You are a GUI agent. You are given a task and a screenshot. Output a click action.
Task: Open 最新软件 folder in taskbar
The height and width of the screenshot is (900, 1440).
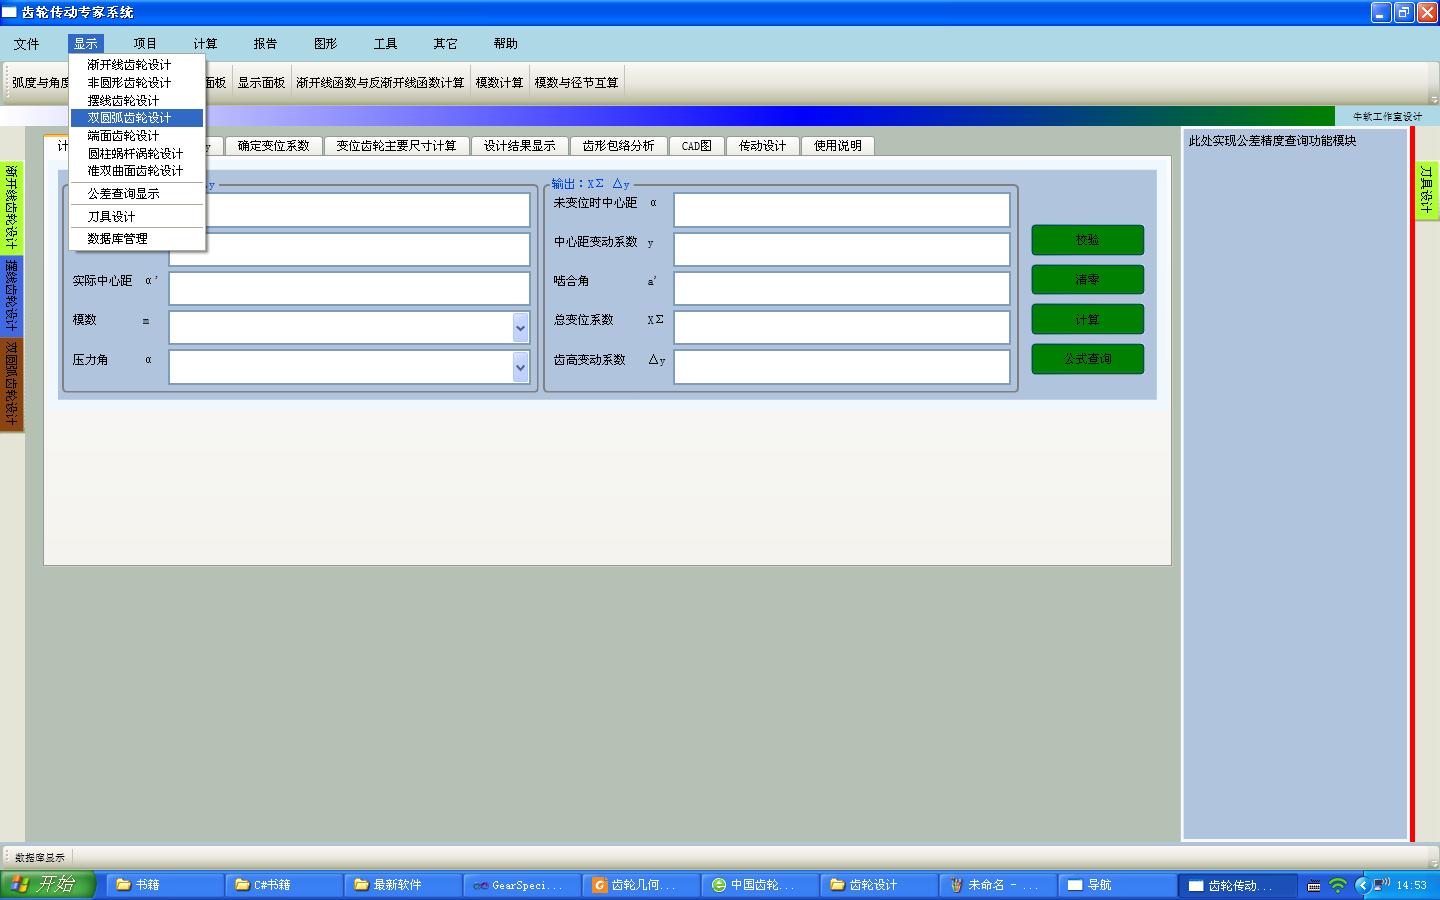tap(402, 885)
